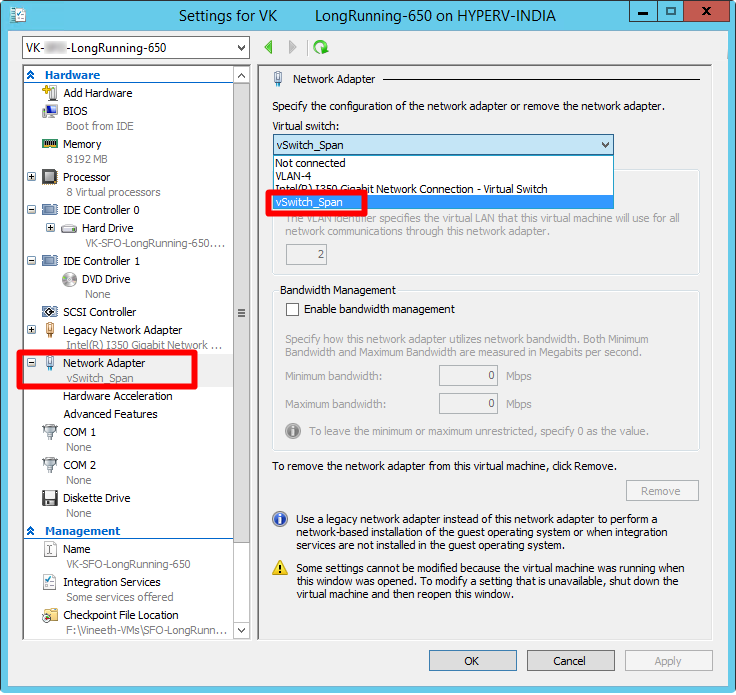The height and width of the screenshot is (695, 736).
Task: Click the Name text-cursor icon
Action: (x=50, y=549)
